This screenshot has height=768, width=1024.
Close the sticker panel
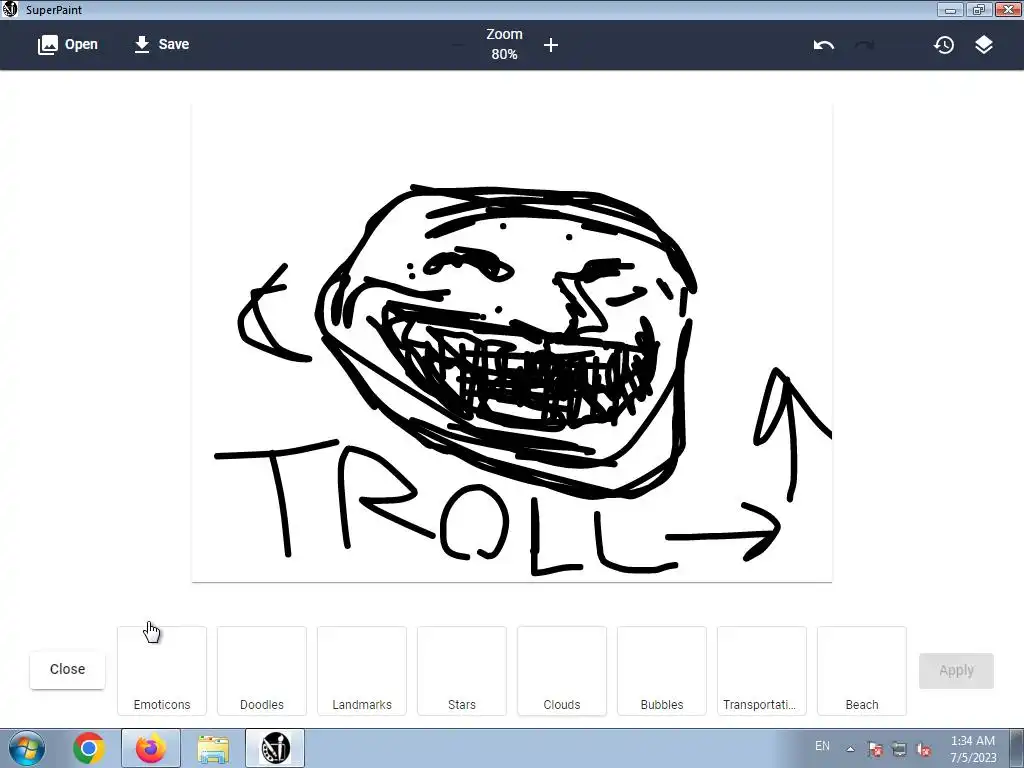(67, 669)
